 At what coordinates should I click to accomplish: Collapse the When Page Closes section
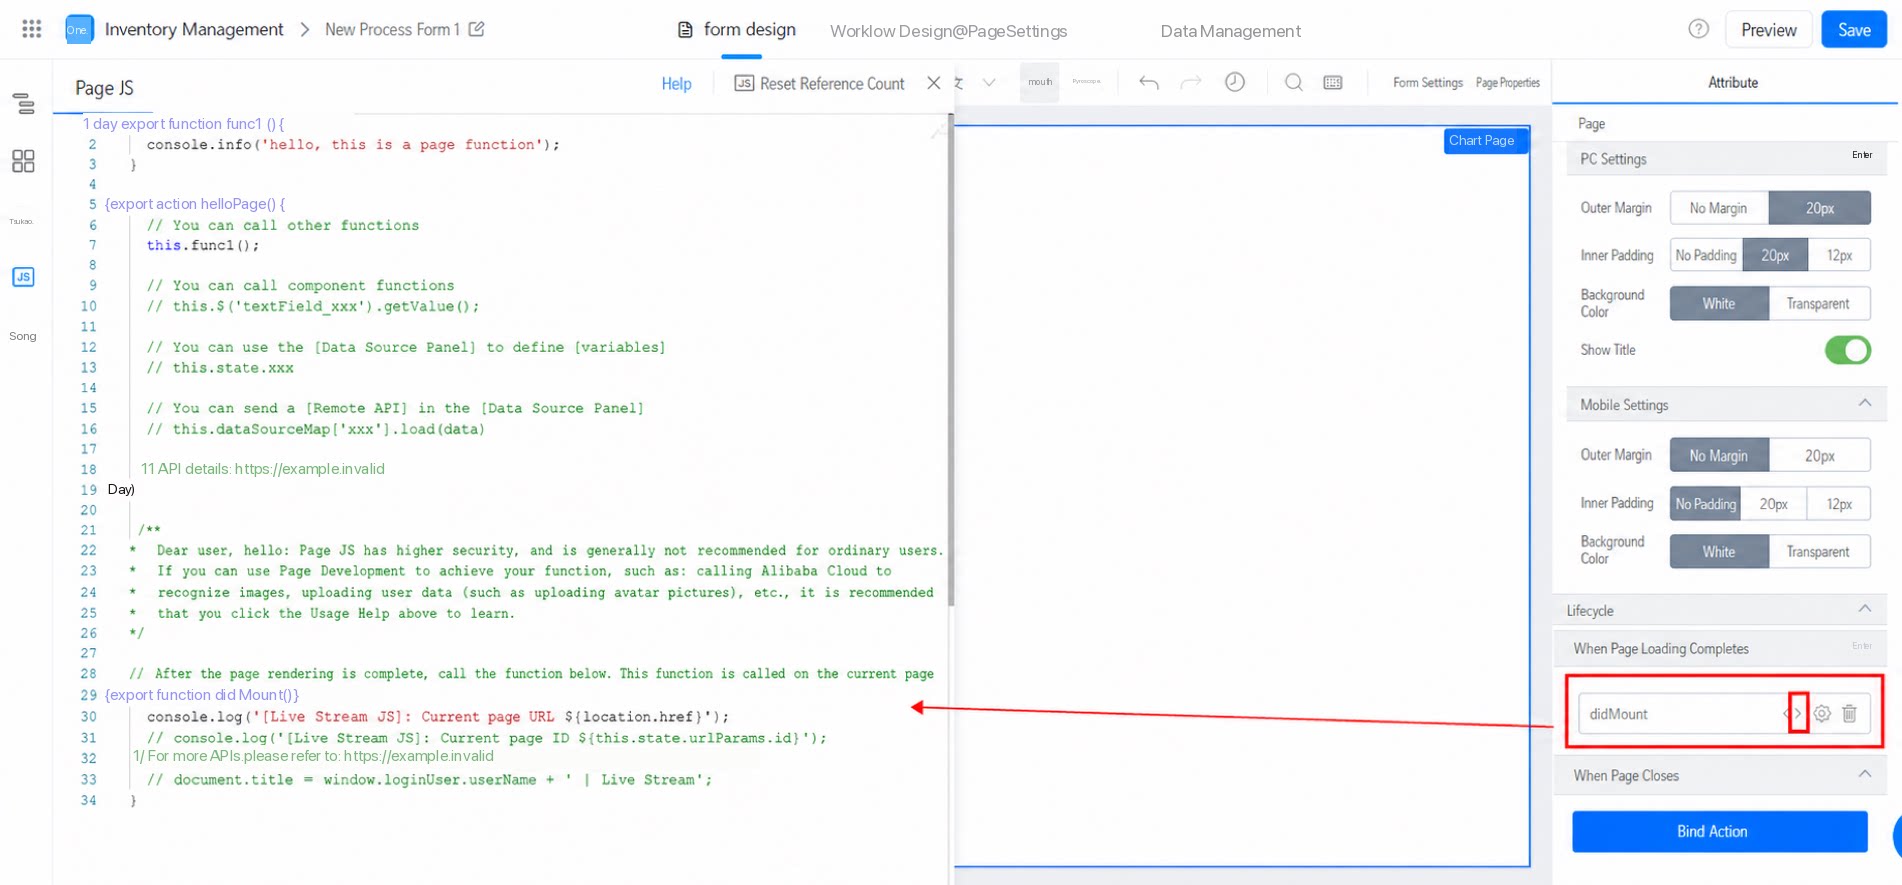1865,774
